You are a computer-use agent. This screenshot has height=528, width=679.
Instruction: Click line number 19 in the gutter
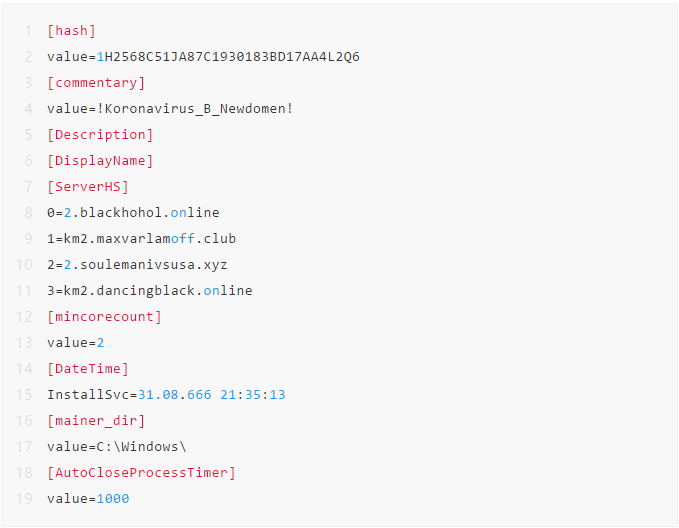point(24,499)
